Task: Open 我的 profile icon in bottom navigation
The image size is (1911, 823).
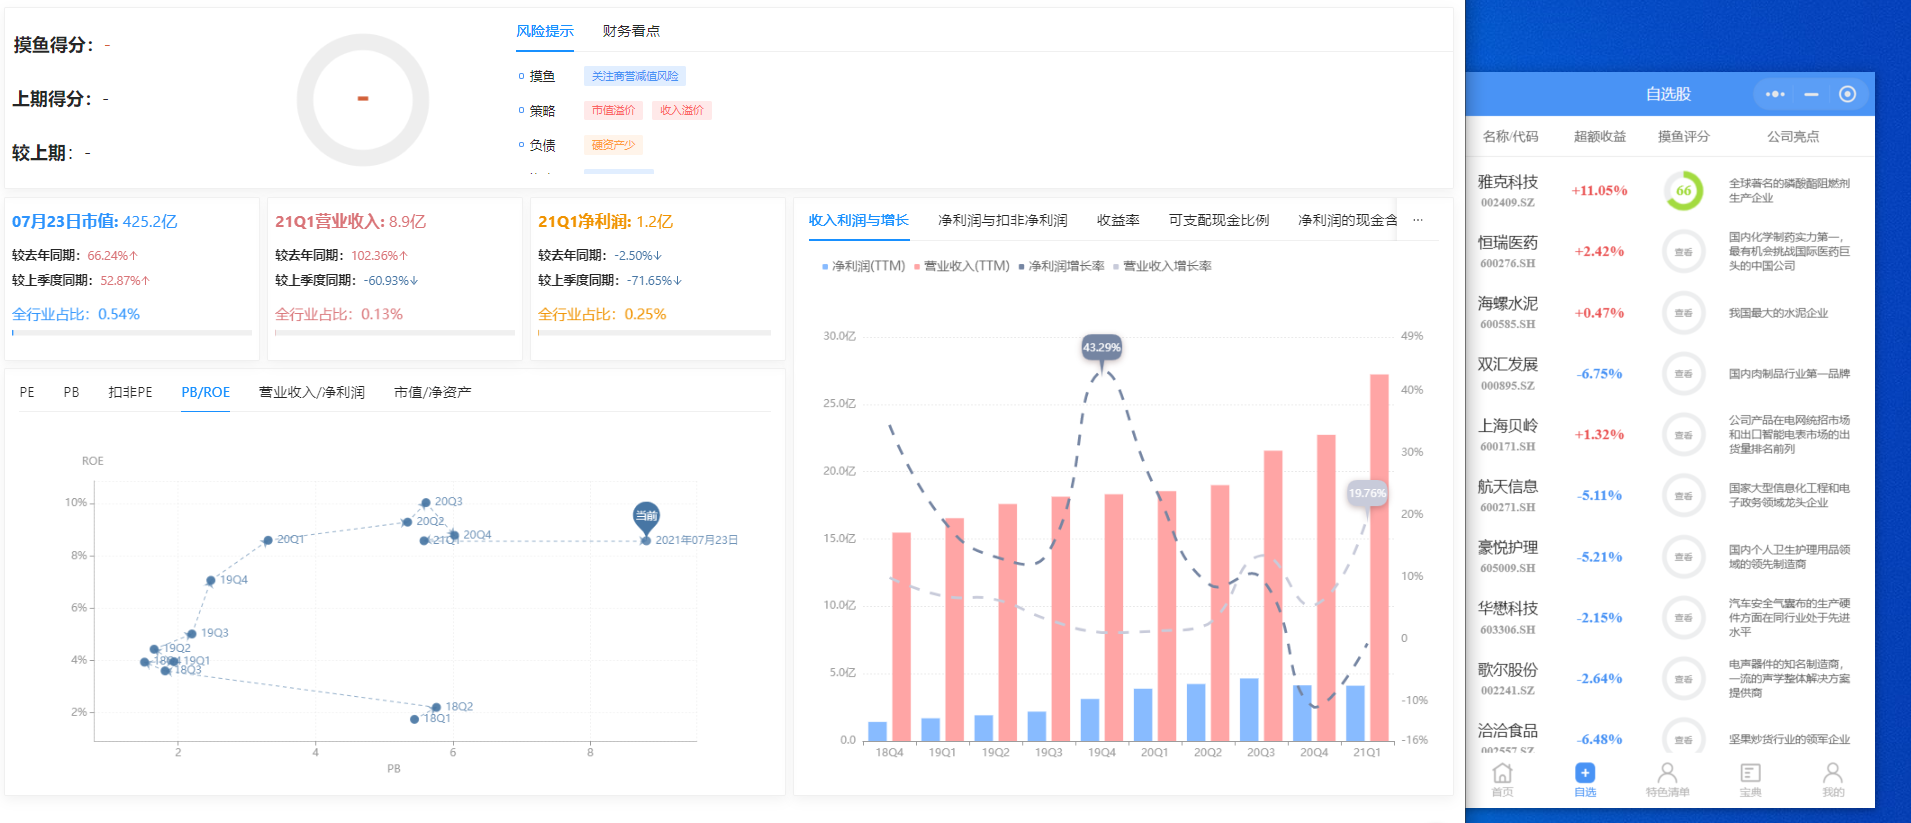Action: [1832, 780]
